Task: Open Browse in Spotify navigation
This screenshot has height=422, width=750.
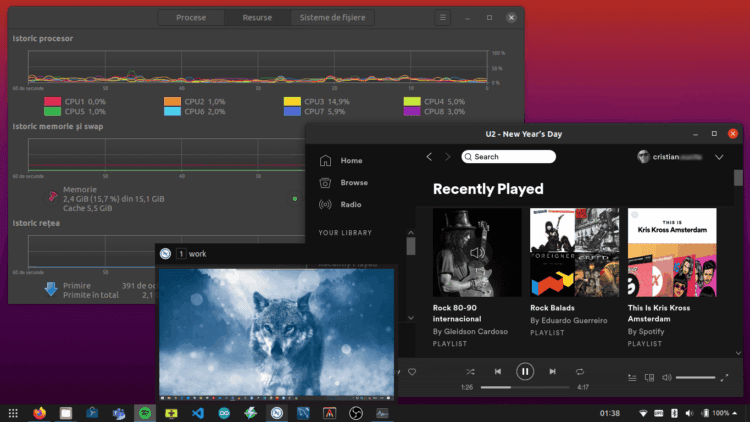Action: click(354, 183)
